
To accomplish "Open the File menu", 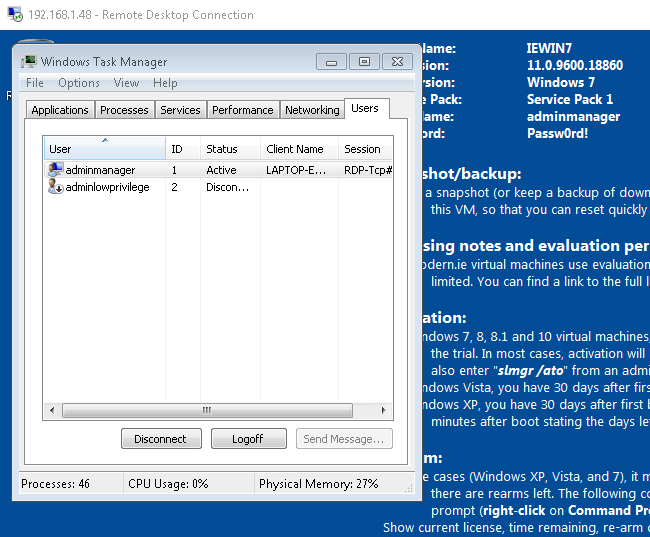I will click(34, 83).
